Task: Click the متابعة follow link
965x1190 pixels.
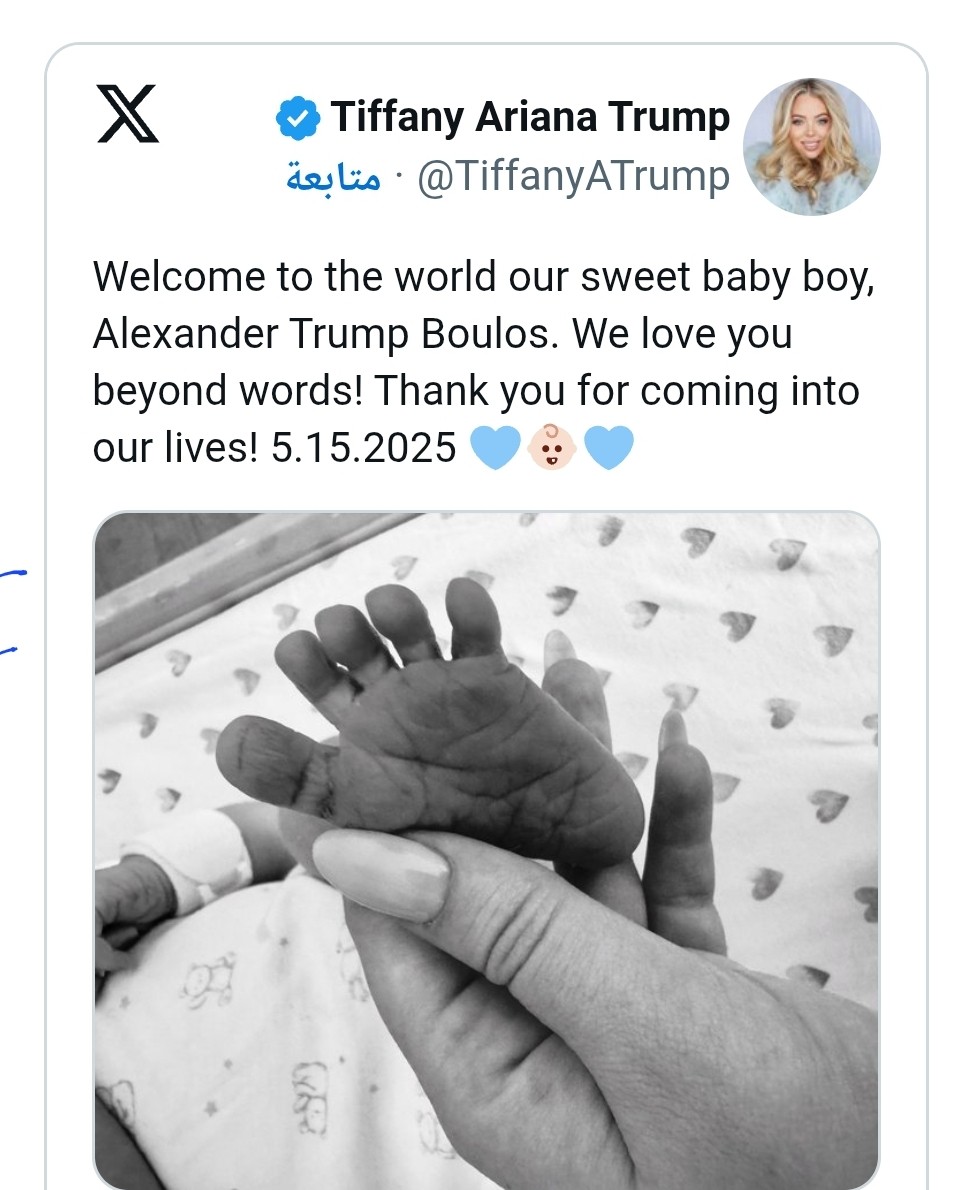Action: pyautogui.click(x=333, y=177)
